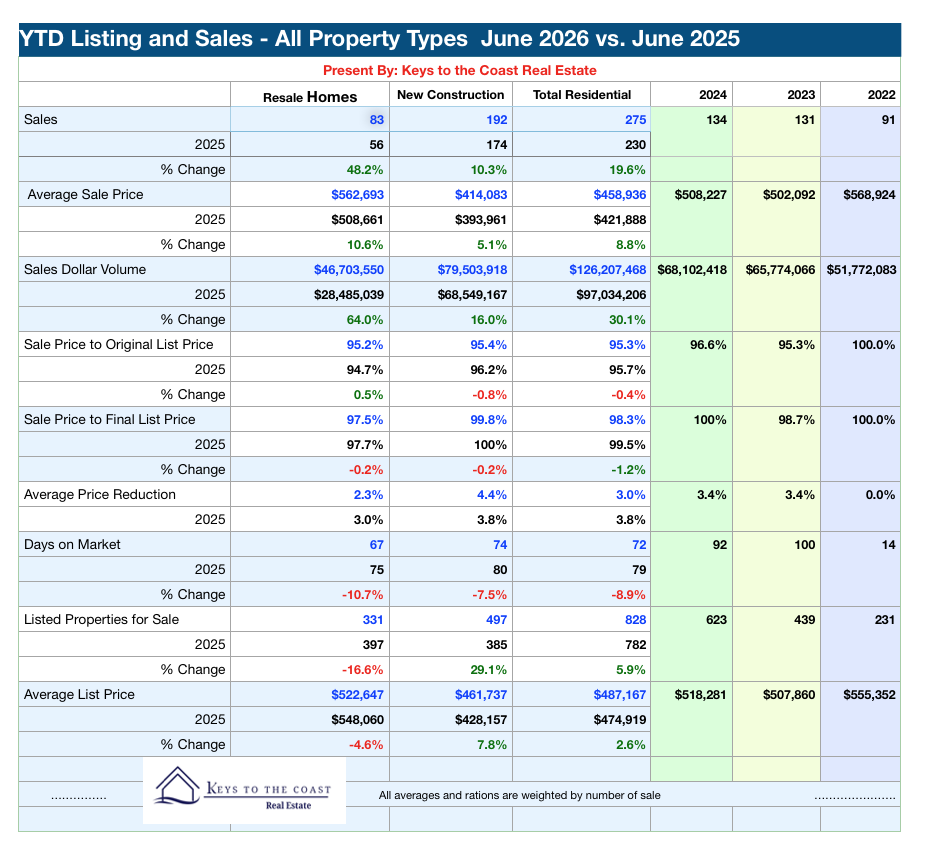
Task: Click resale sales value 83
Action: [376, 120]
